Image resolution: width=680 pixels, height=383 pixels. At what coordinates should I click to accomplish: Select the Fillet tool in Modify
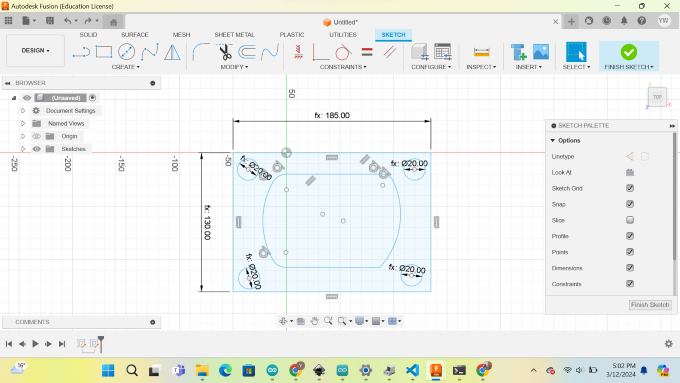[201, 52]
